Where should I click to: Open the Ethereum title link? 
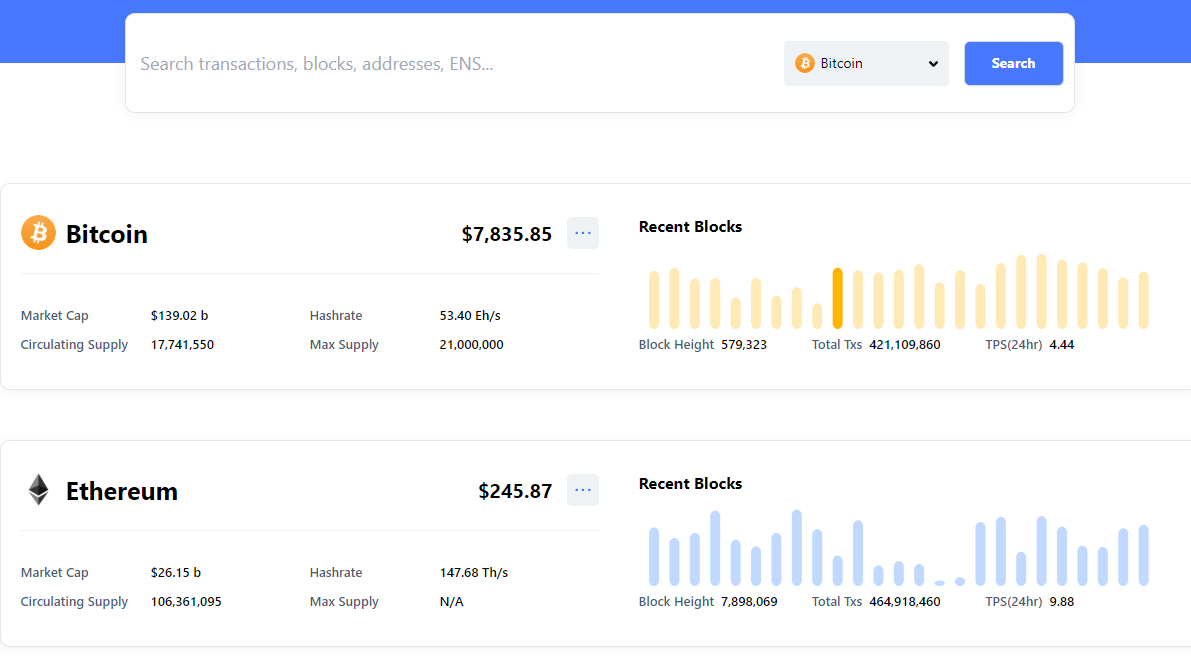click(122, 491)
